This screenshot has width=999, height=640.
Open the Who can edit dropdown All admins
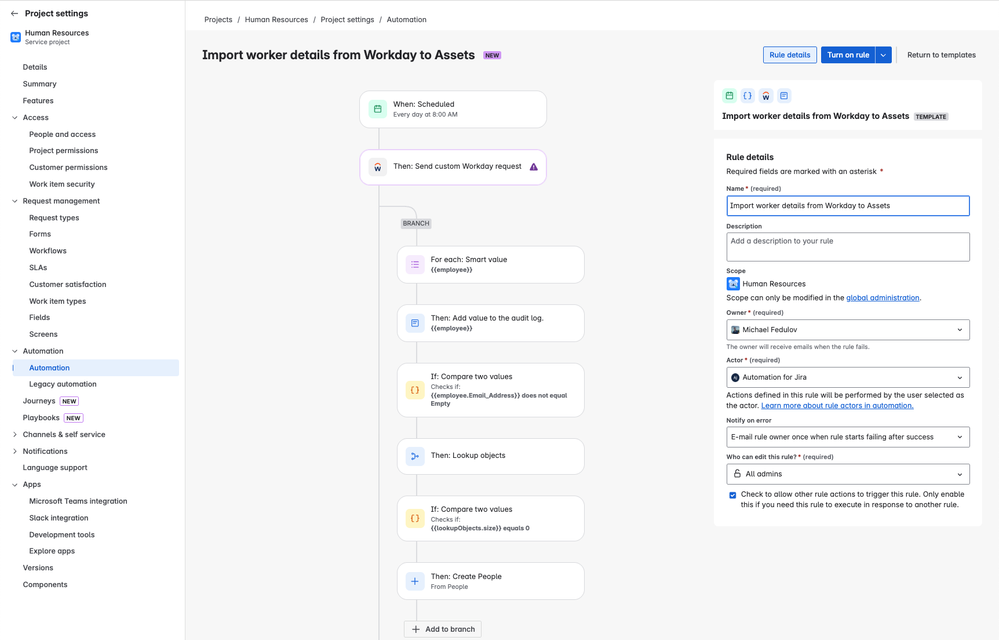click(848, 474)
